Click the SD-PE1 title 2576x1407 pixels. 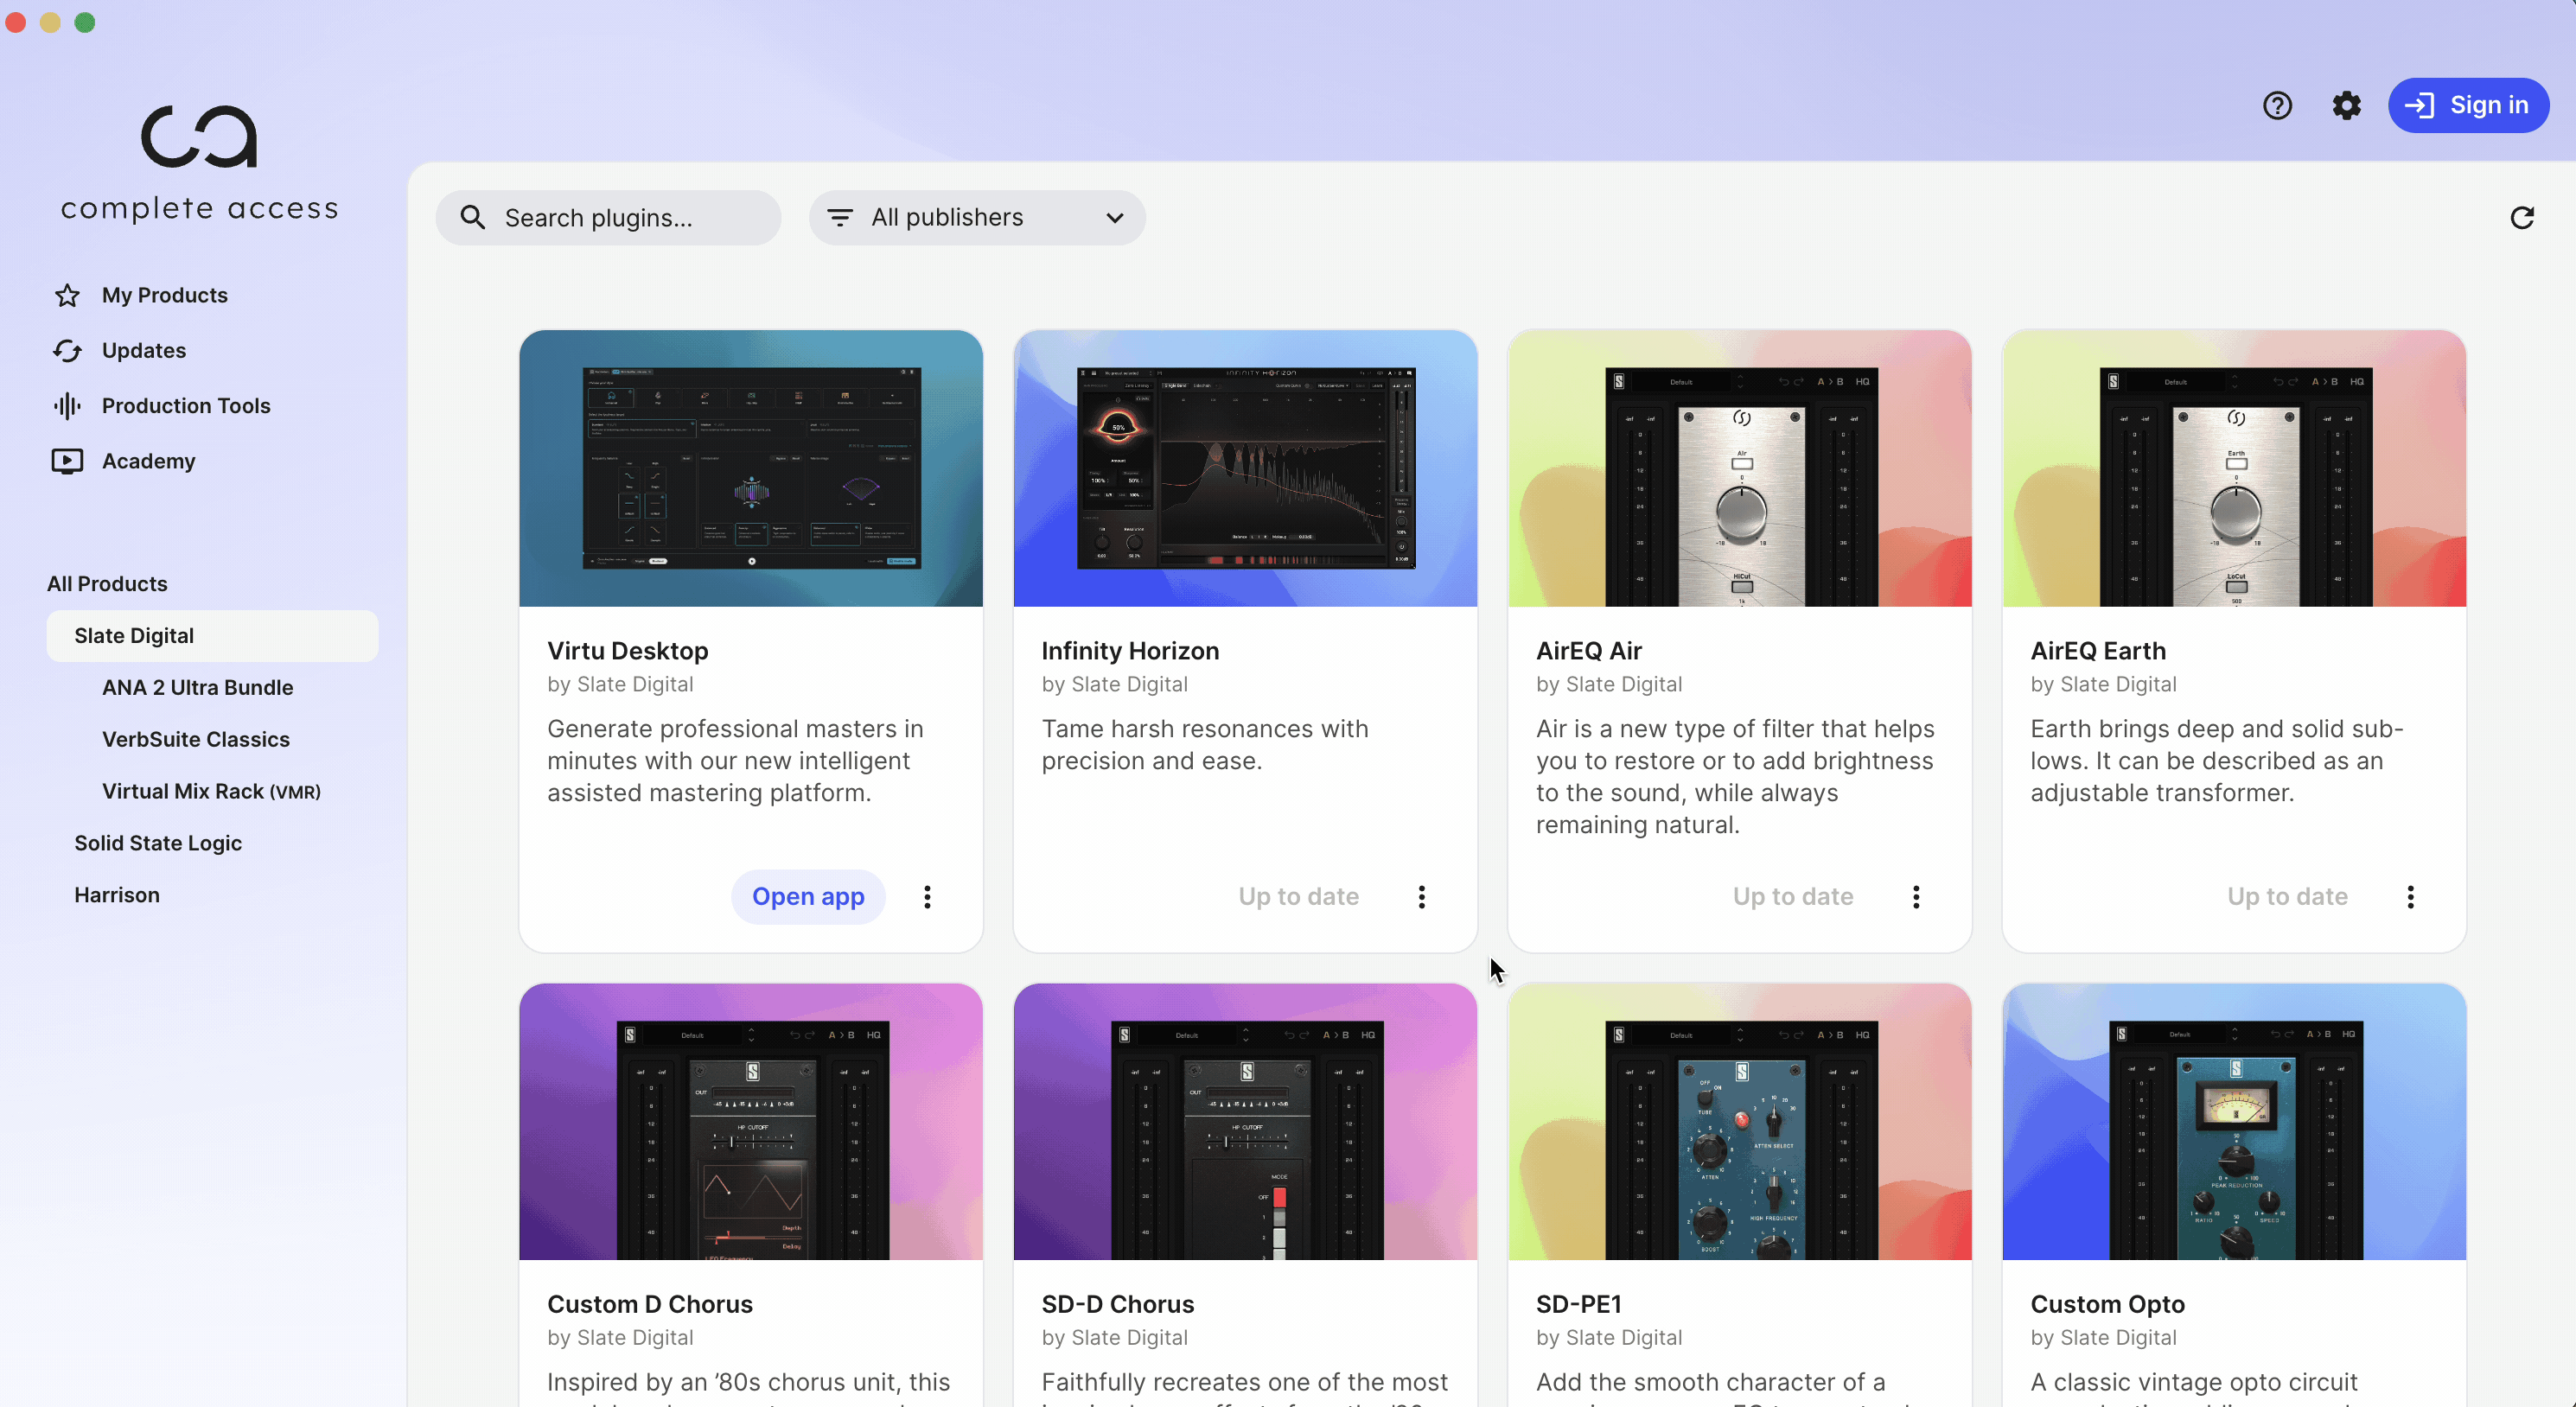click(x=1579, y=1304)
